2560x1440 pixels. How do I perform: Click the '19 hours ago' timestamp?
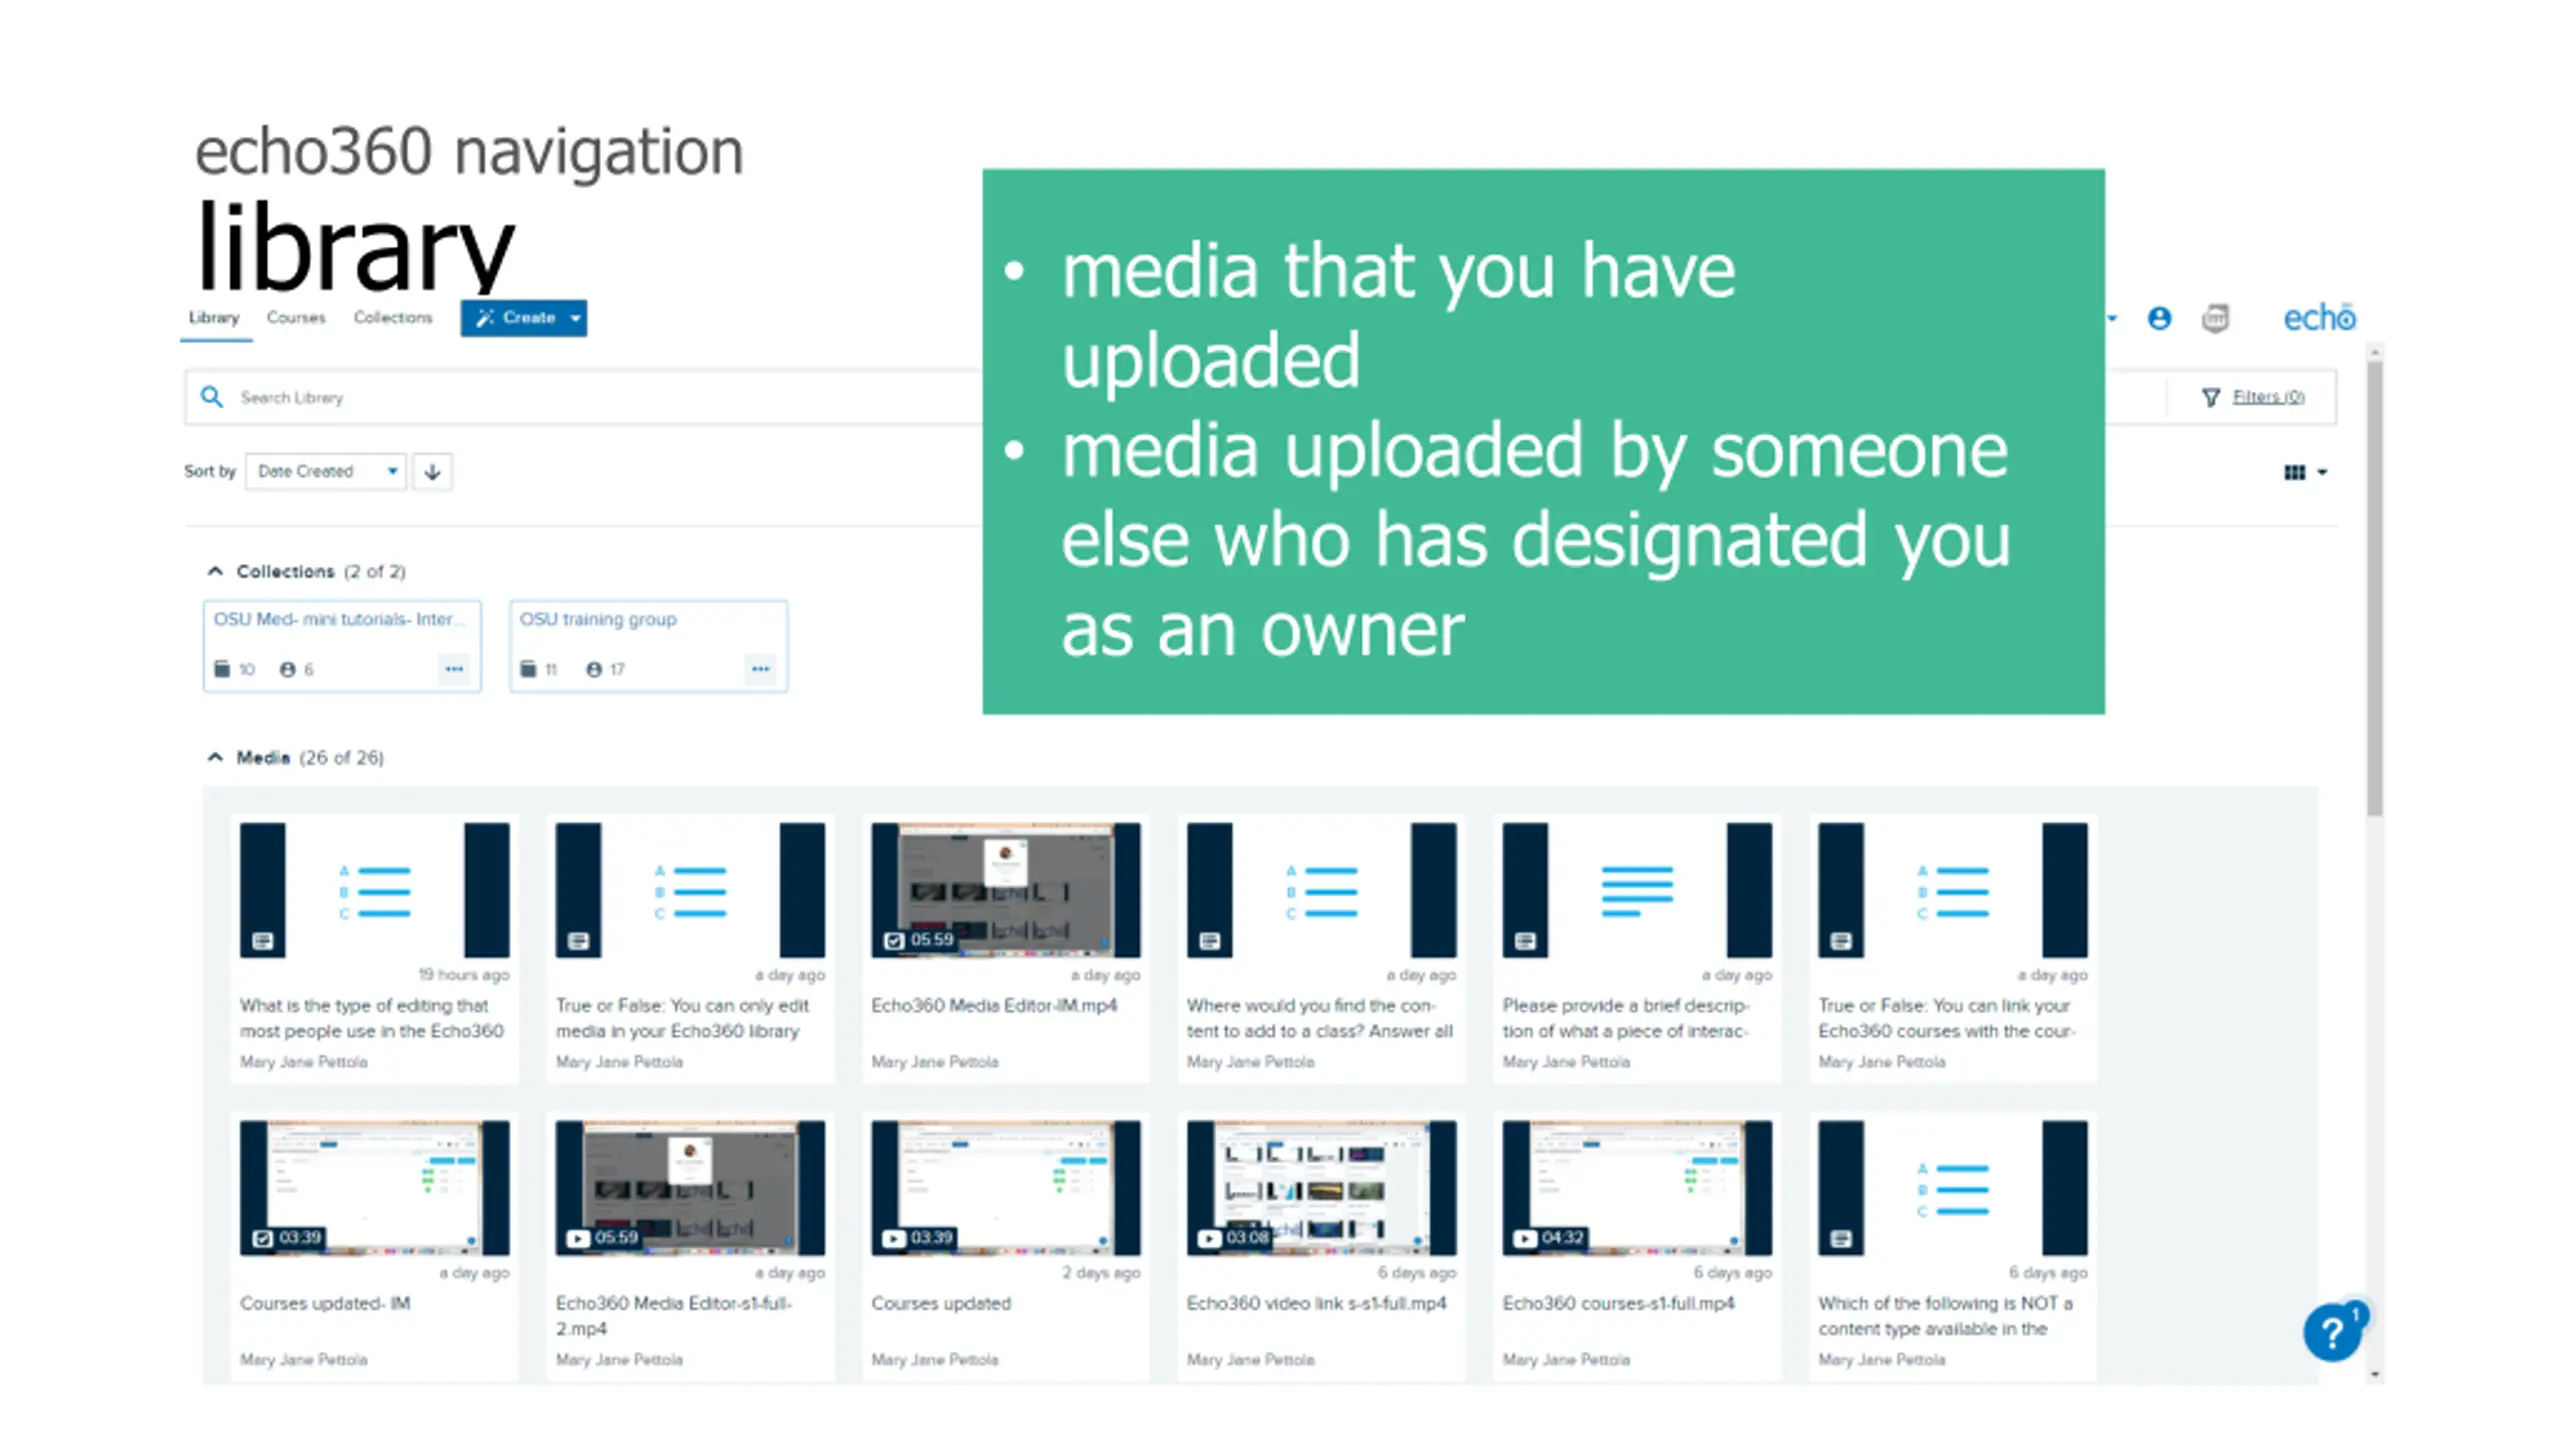tap(463, 974)
